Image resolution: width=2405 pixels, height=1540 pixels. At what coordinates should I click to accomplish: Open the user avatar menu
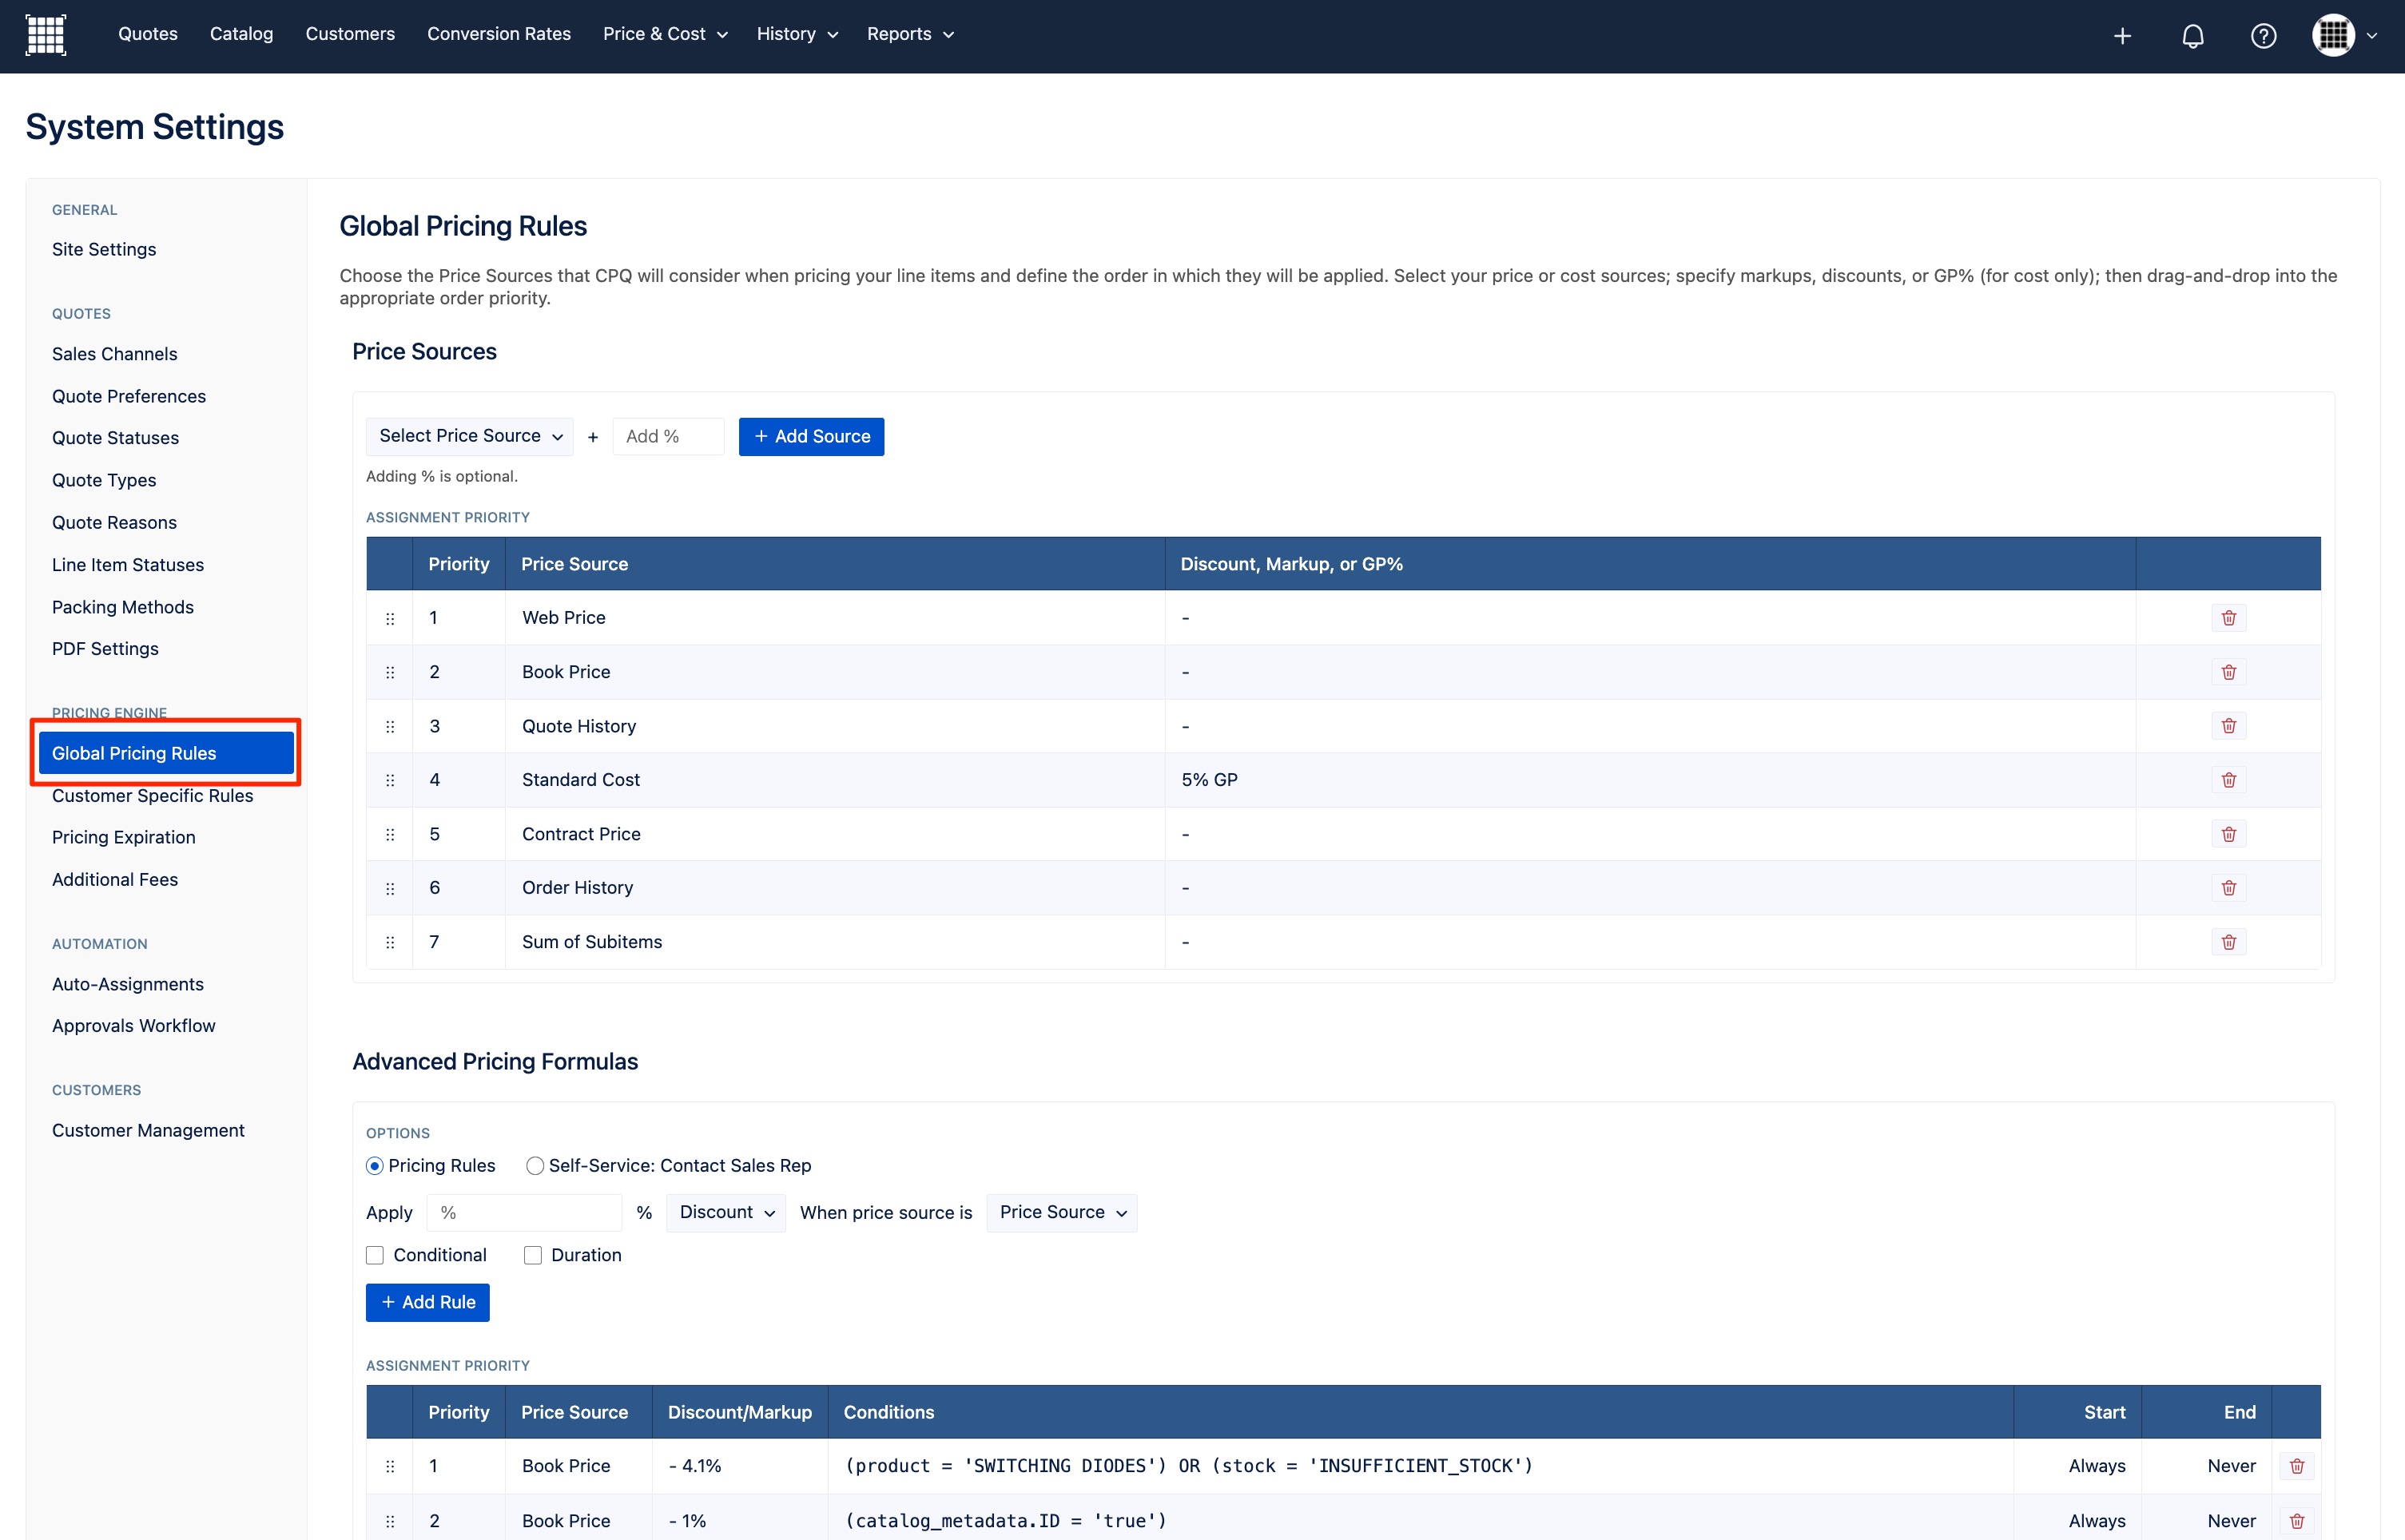[x=2344, y=35]
